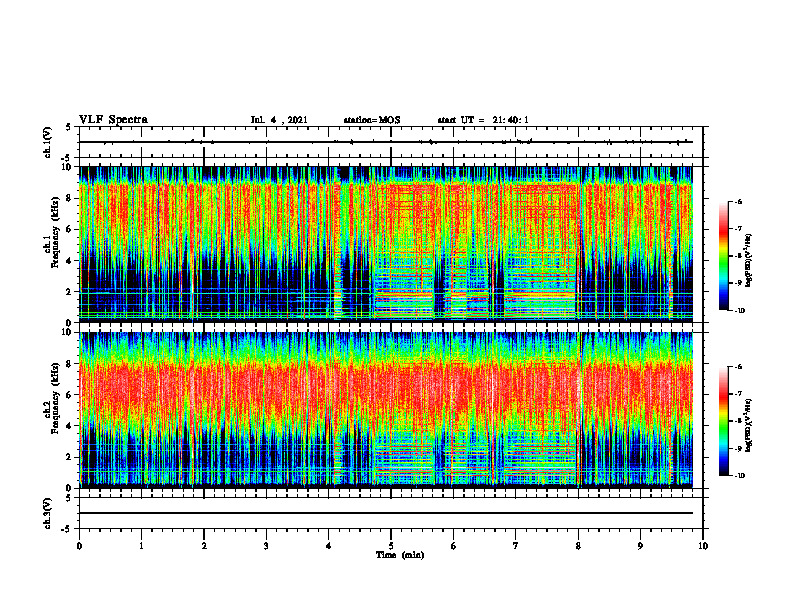Image resolution: width=792 pixels, height=612 pixels.
Task: Click the "-10" tick on ch.1 colorbar
Action: [739, 311]
